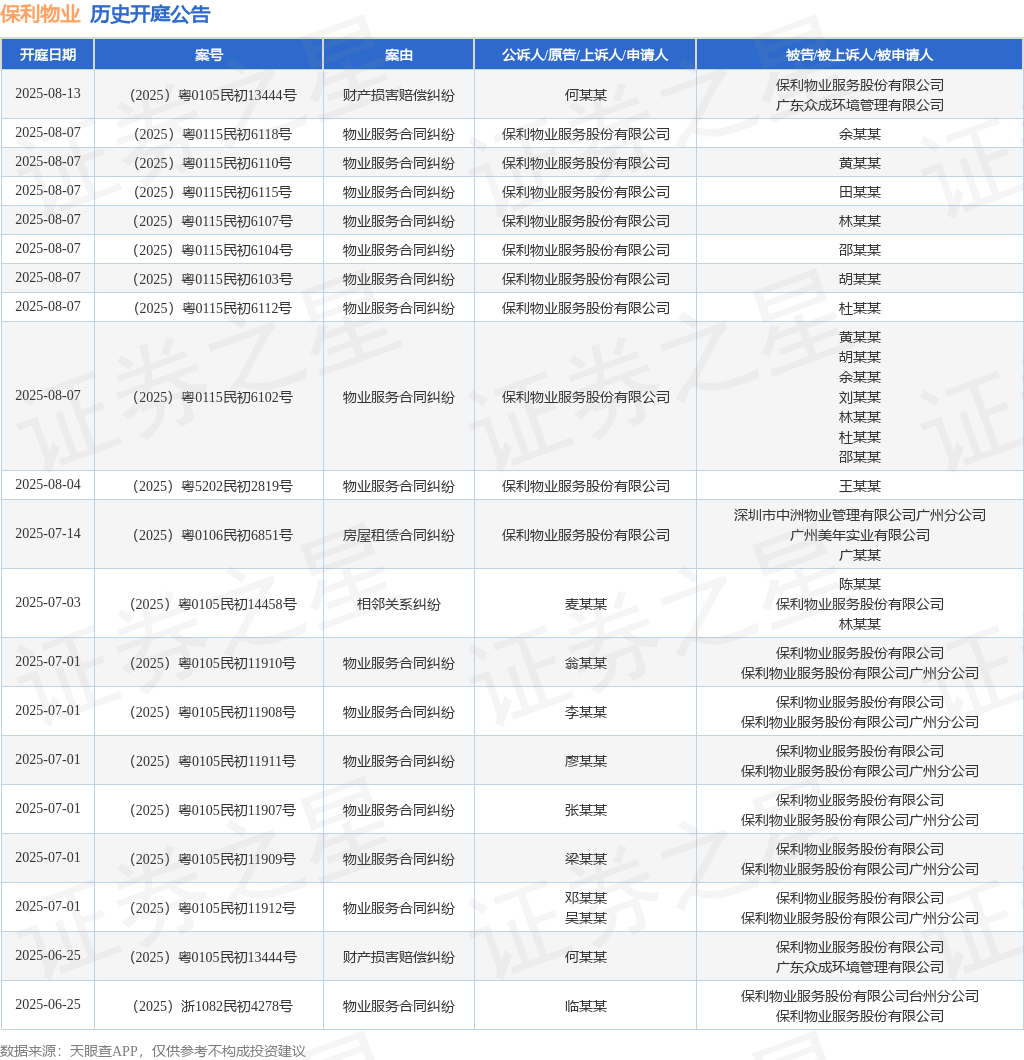Click defendant 陈某某

(x=860, y=585)
